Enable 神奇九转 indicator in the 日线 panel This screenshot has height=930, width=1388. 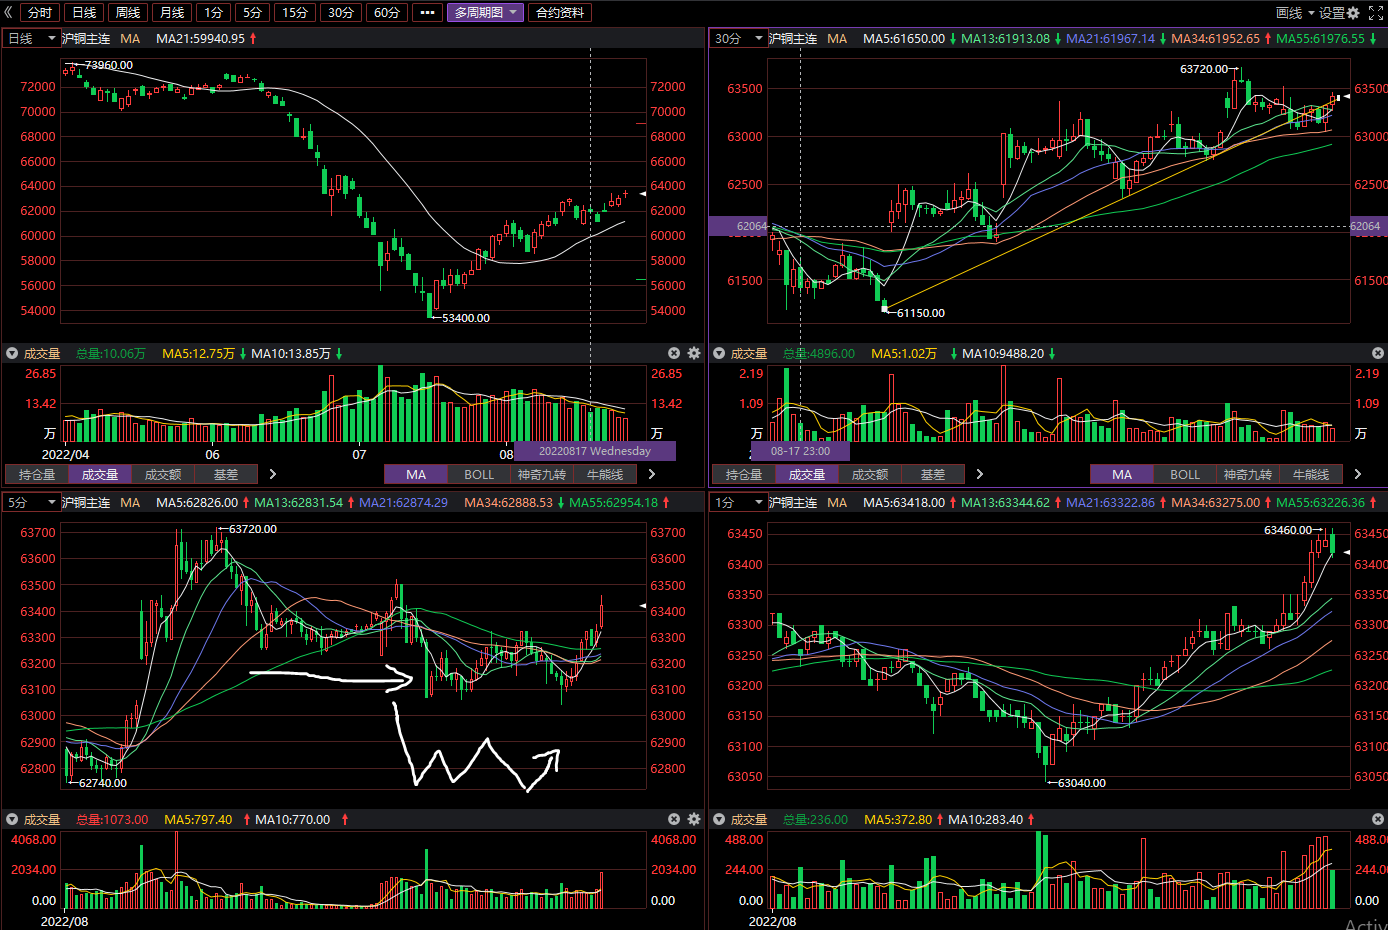pyautogui.click(x=542, y=474)
